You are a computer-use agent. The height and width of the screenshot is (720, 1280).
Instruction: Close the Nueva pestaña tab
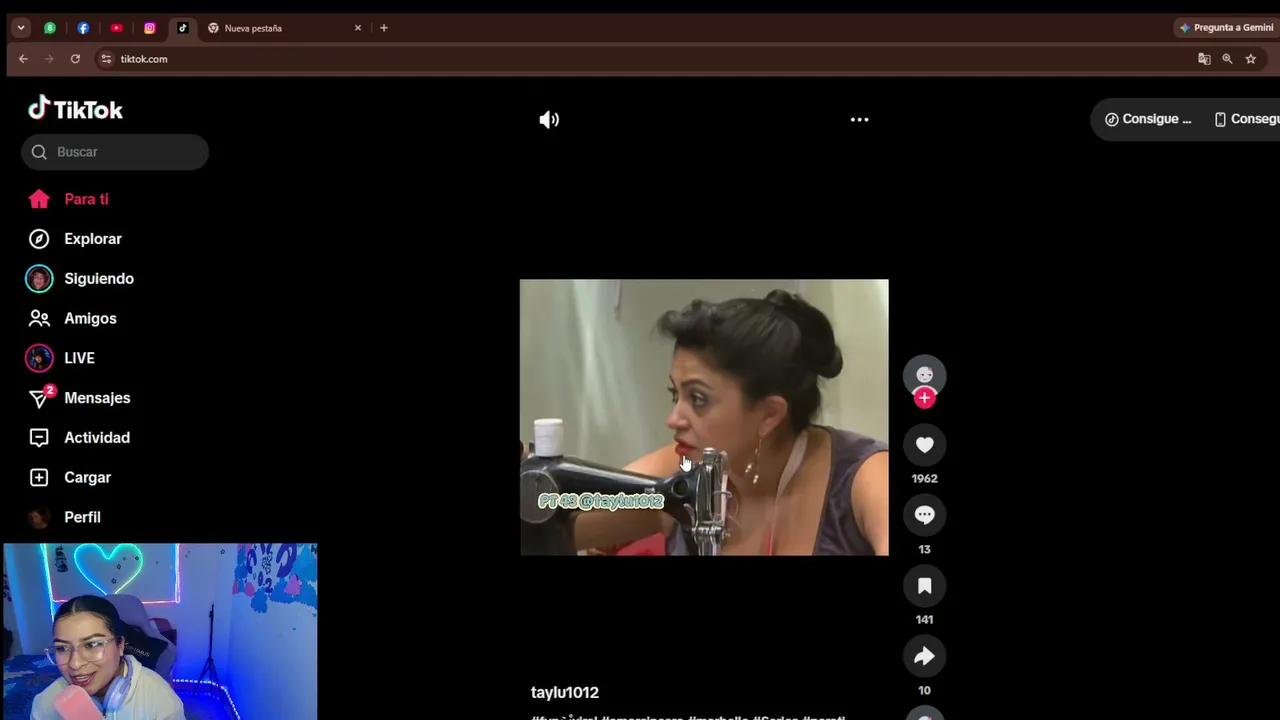358,28
